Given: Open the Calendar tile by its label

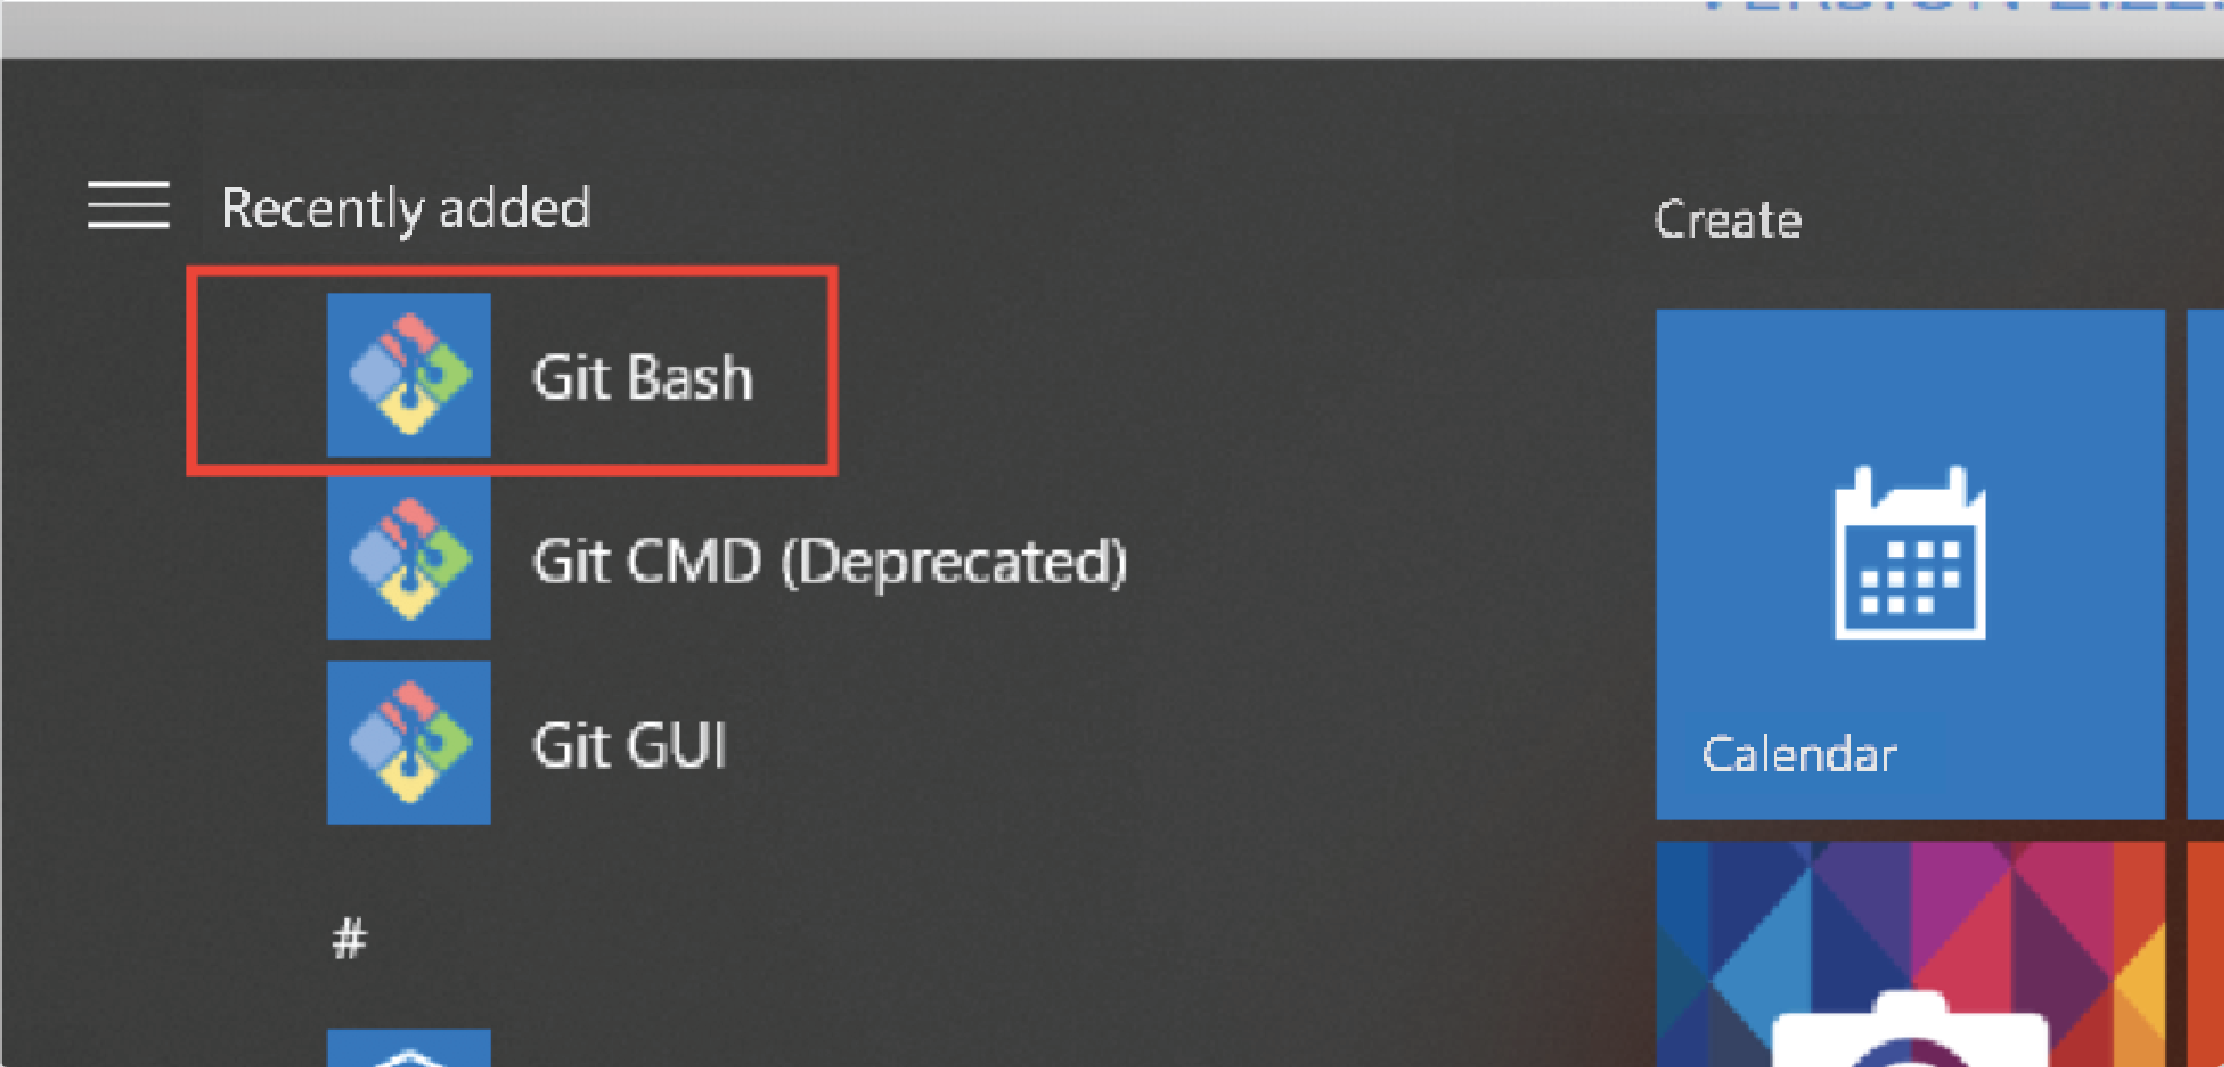Looking at the screenshot, I should point(1799,755).
